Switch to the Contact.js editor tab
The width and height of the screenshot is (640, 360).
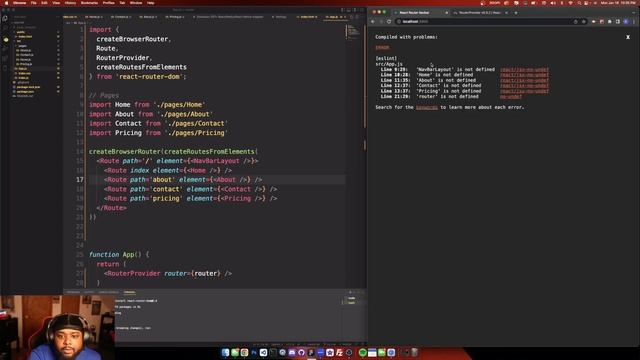tap(121, 17)
